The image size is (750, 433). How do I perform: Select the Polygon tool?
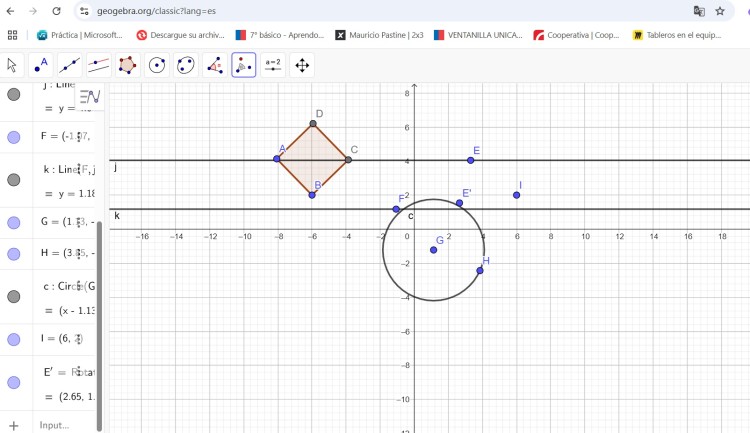tap(128, 65)
